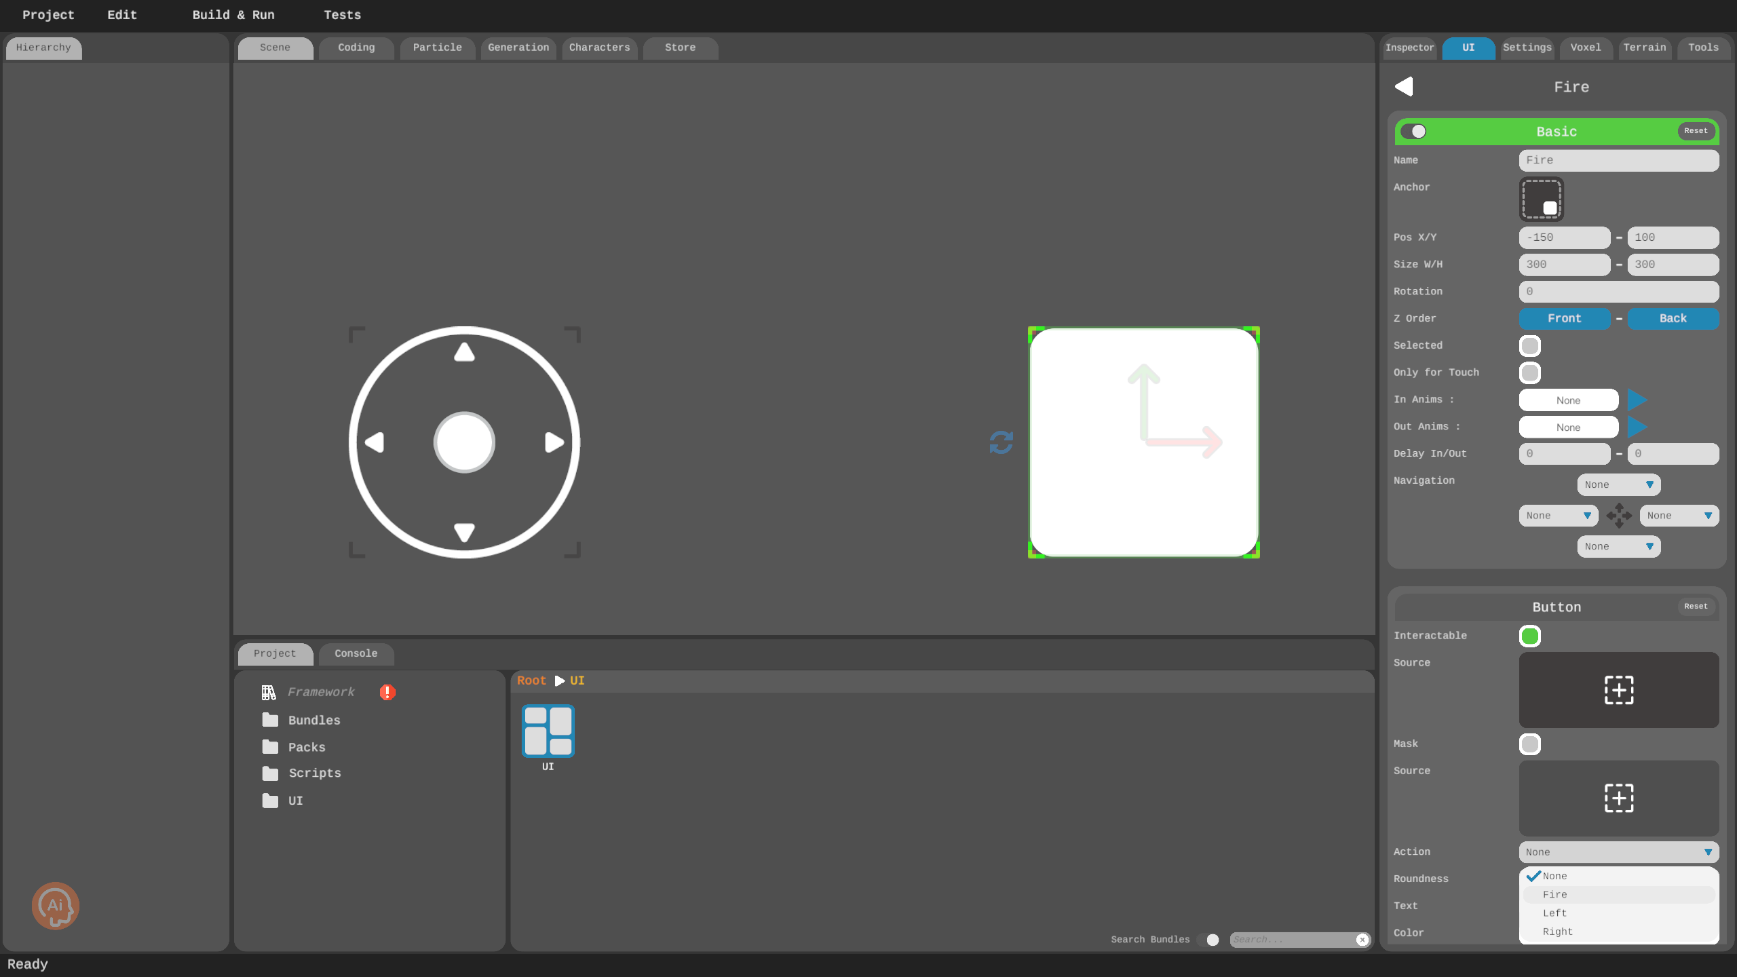Click the Button Source add-image icon

coord(1618,690)
